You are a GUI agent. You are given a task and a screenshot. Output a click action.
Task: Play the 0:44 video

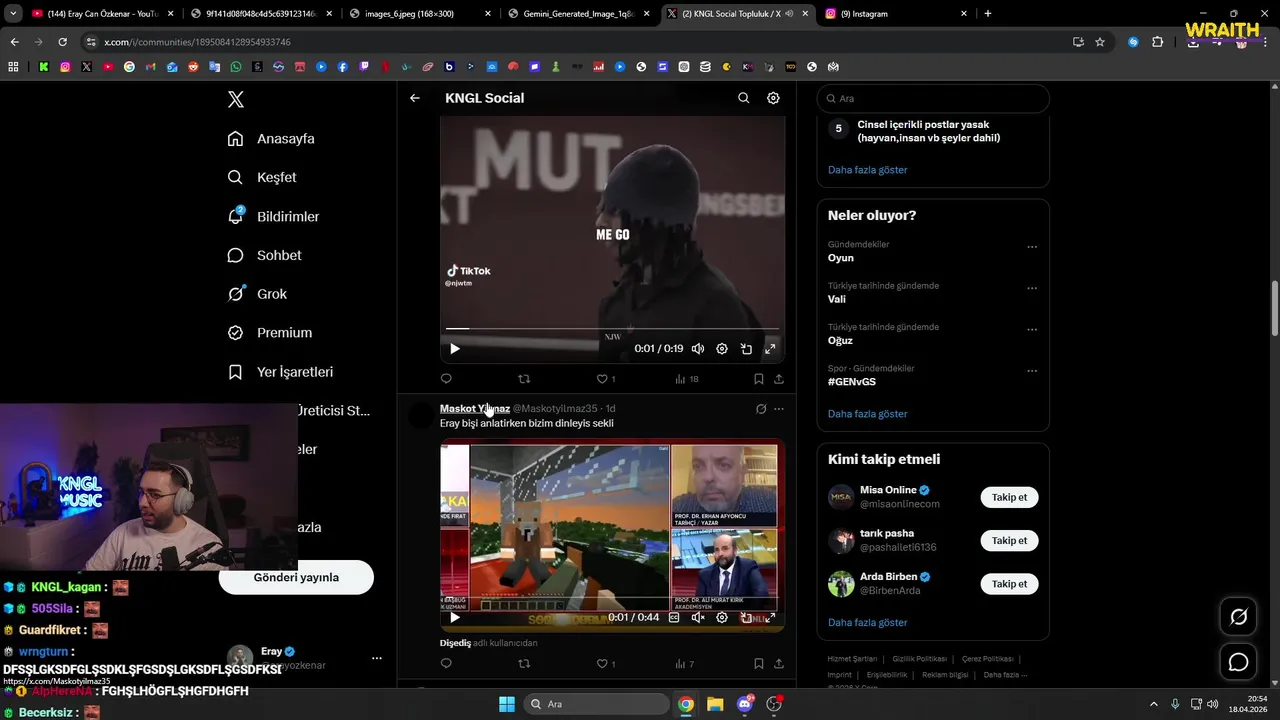pyautogui.click(x=454, y=618)
